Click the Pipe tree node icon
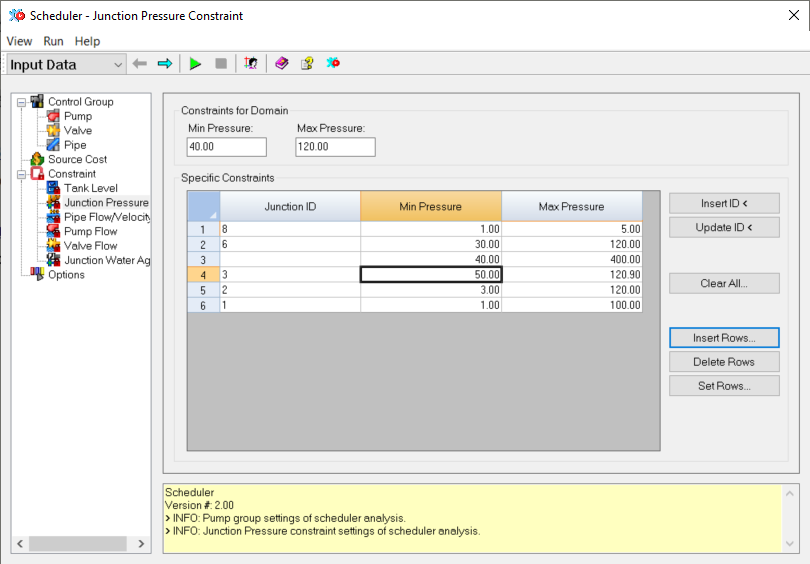Image resolution: width=810 pixels, height=564 pixels. (x=53, y=145)
